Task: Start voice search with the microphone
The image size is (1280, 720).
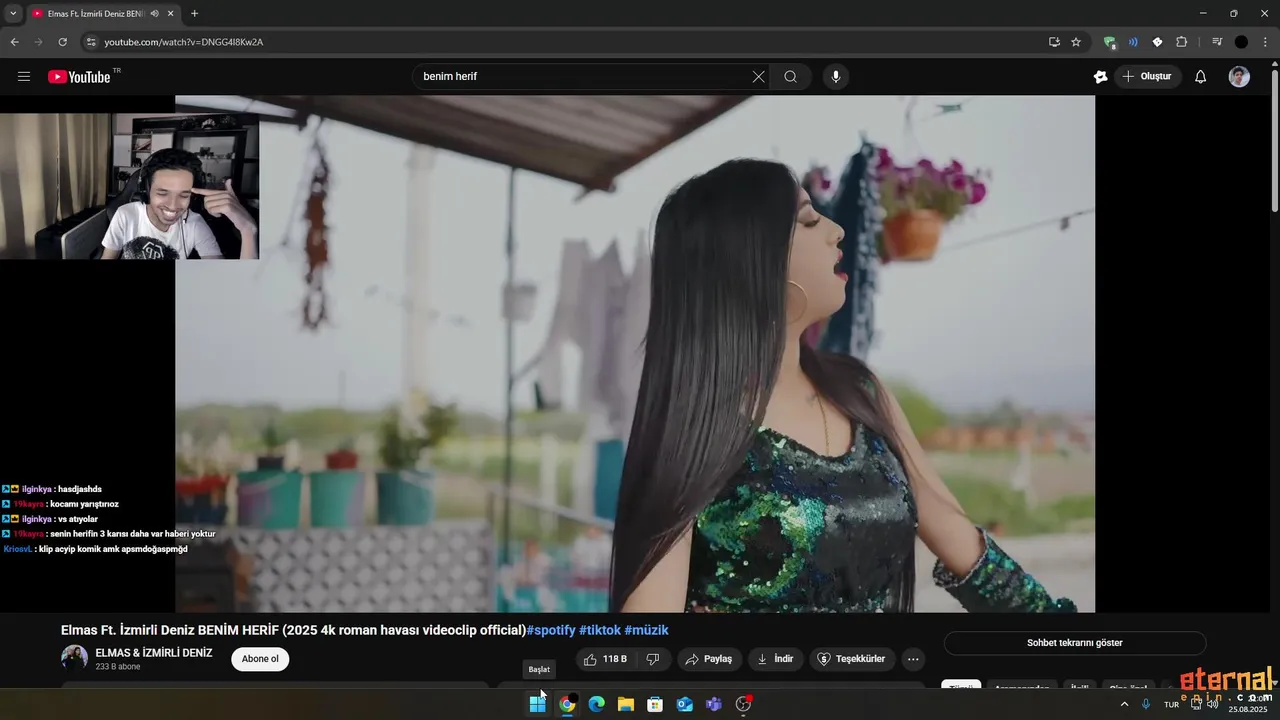Action: click(x=836, y=77)
